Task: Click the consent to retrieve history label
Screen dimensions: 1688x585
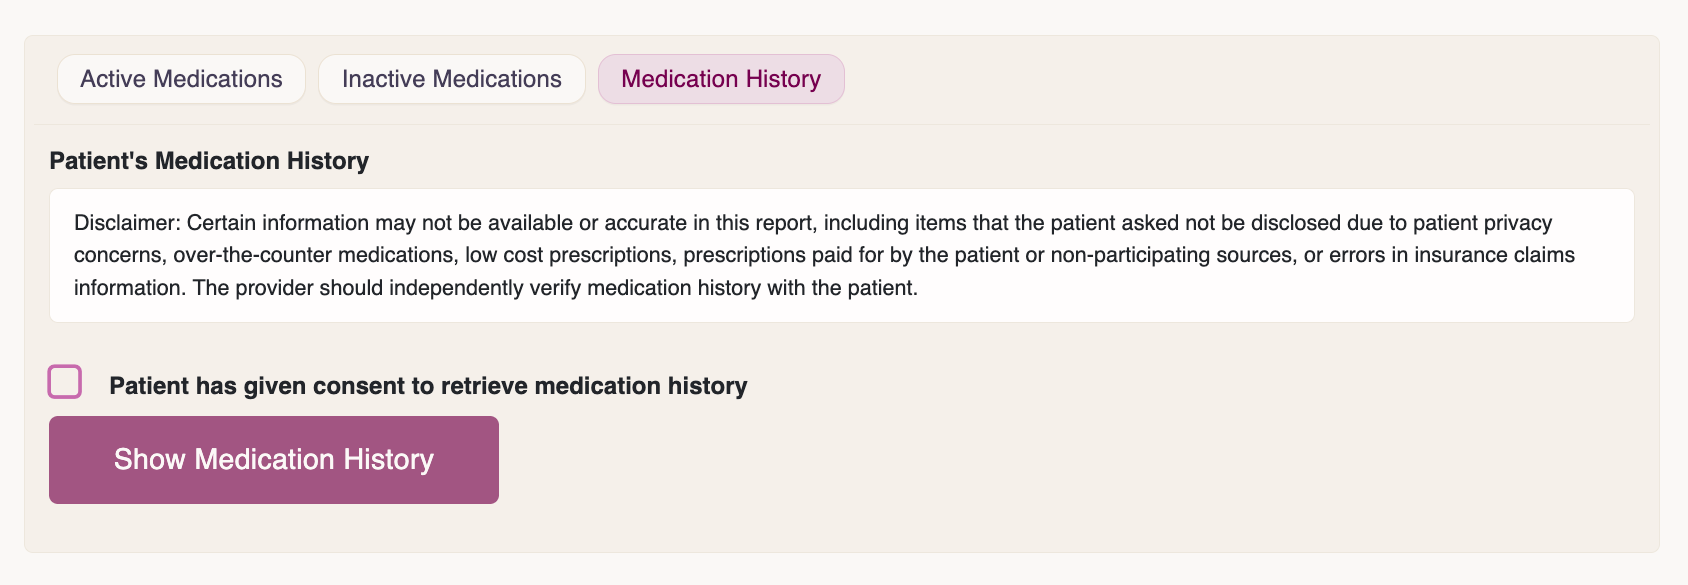Action: coord(428,386)
